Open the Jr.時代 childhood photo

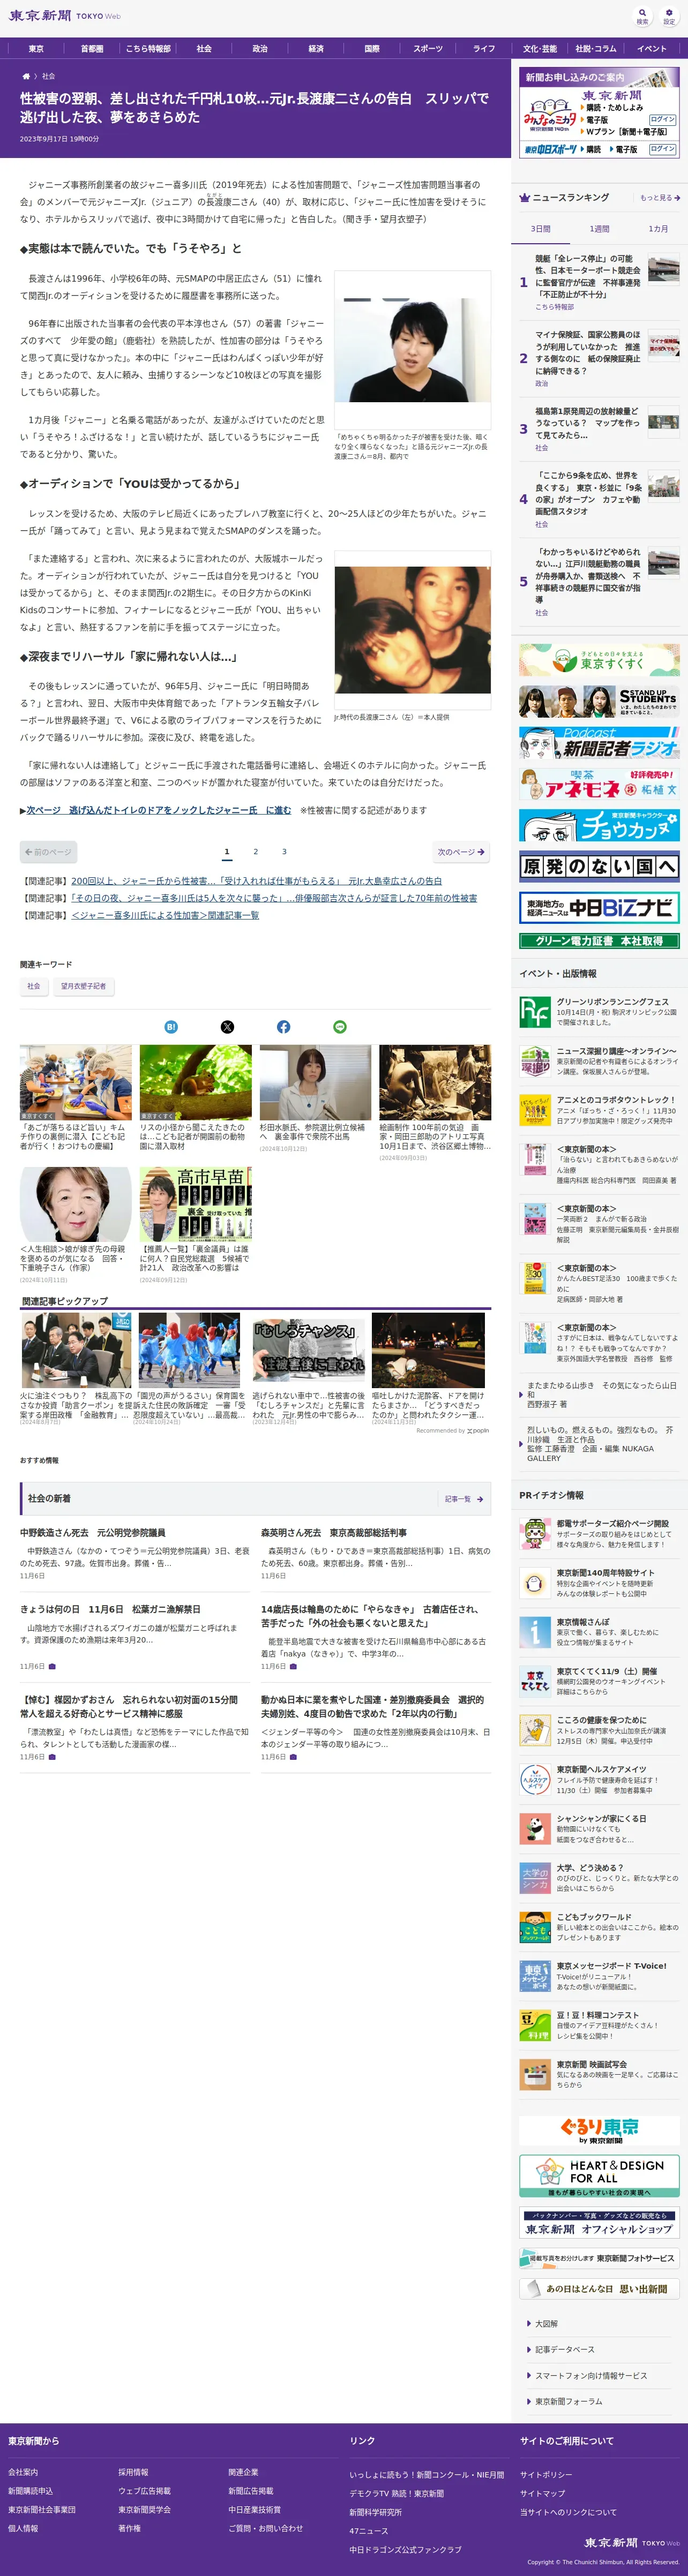click(x=412, y=629)
